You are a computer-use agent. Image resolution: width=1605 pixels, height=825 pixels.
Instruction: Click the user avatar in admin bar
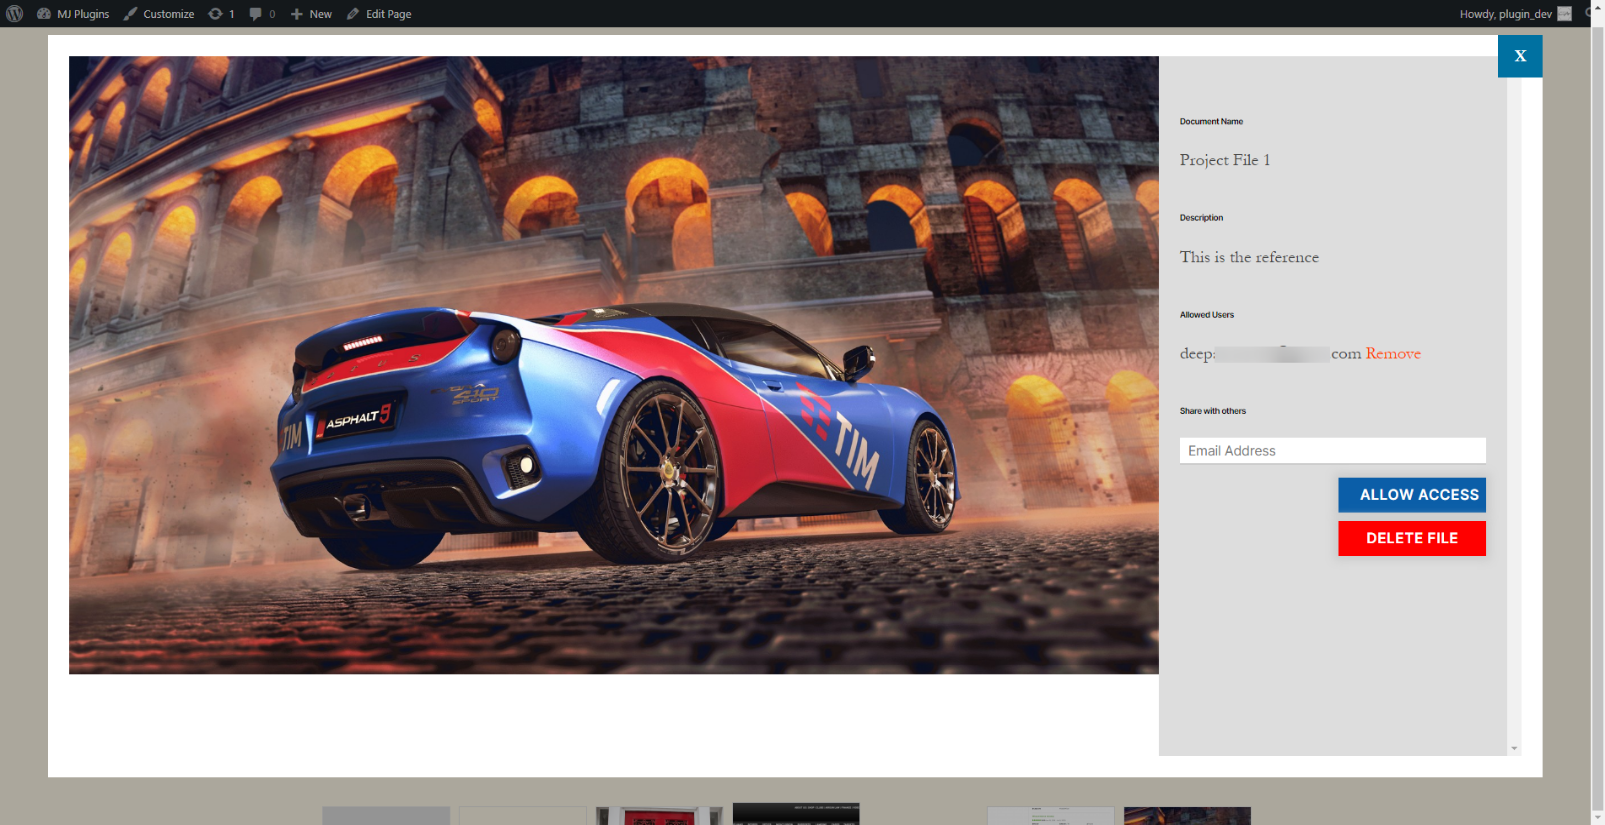(x=1565, y=14)
